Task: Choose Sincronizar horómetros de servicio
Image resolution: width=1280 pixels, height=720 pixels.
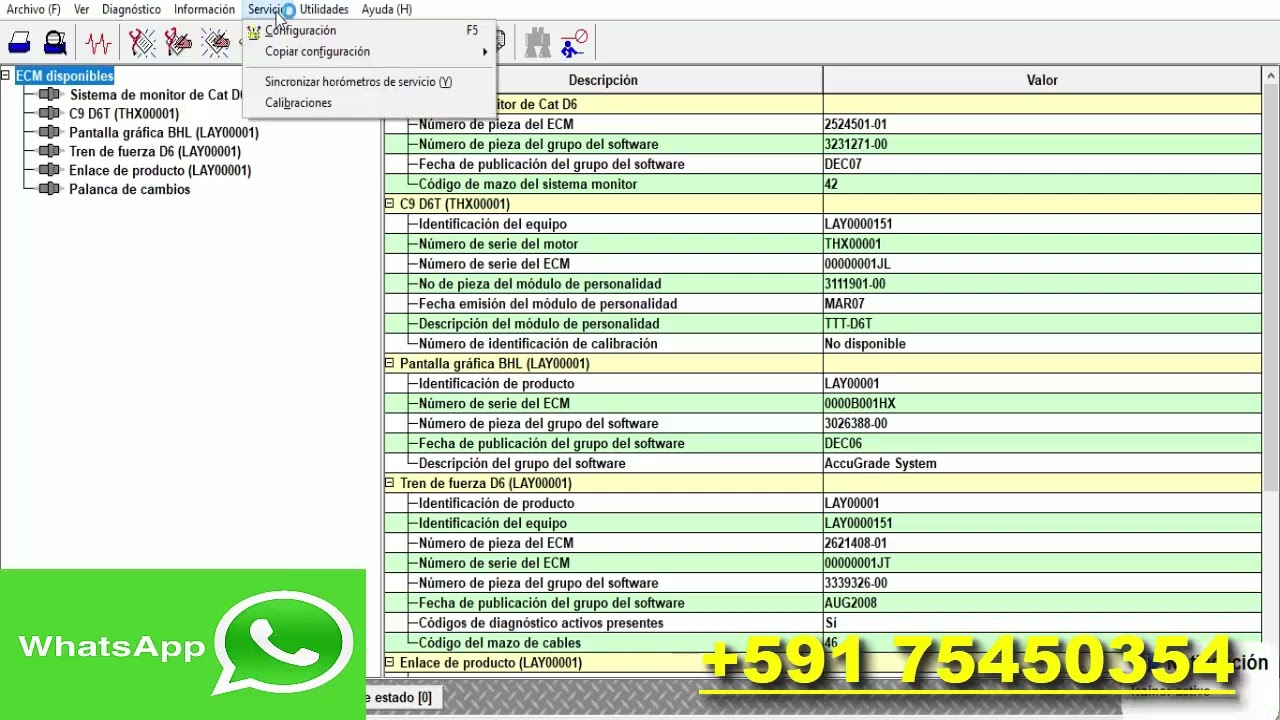Action: (x=369, y=82)
